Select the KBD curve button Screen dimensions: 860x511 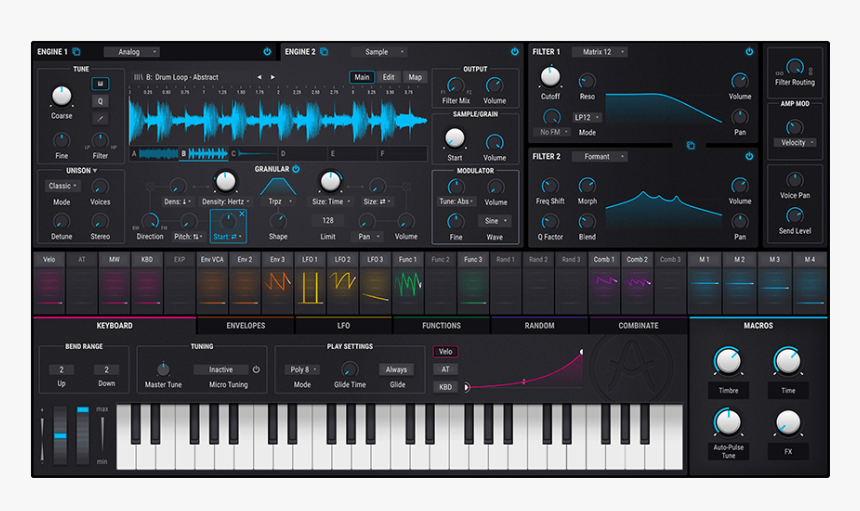click(445, 387)
